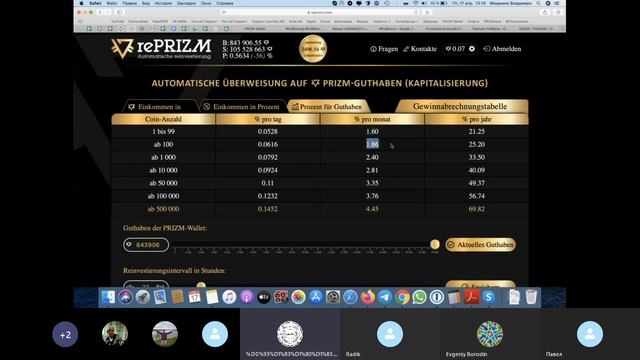640x360 pixels.
Task: Open 1Password from the dock
Action: tap(437, 298)
